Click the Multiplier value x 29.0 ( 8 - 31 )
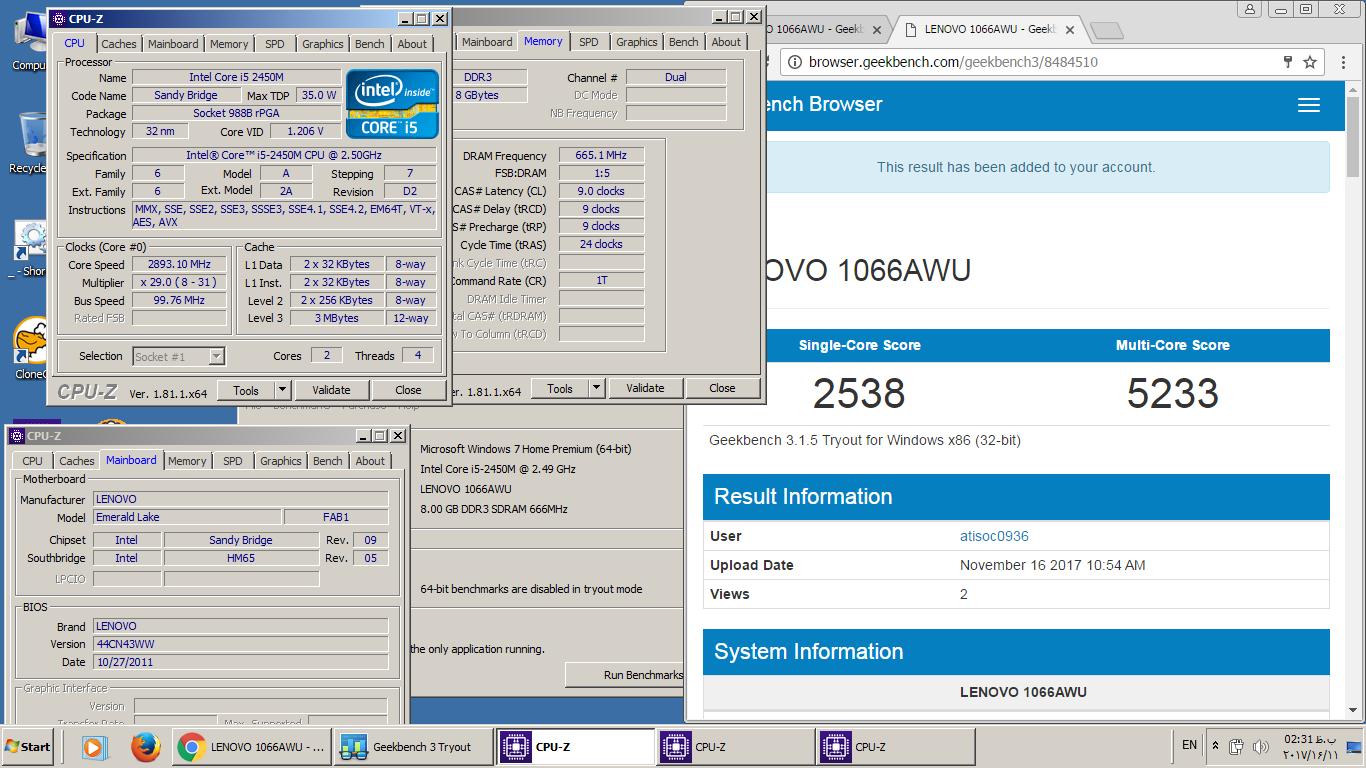This screenshot has width=1366, height=768. (179, 283)
